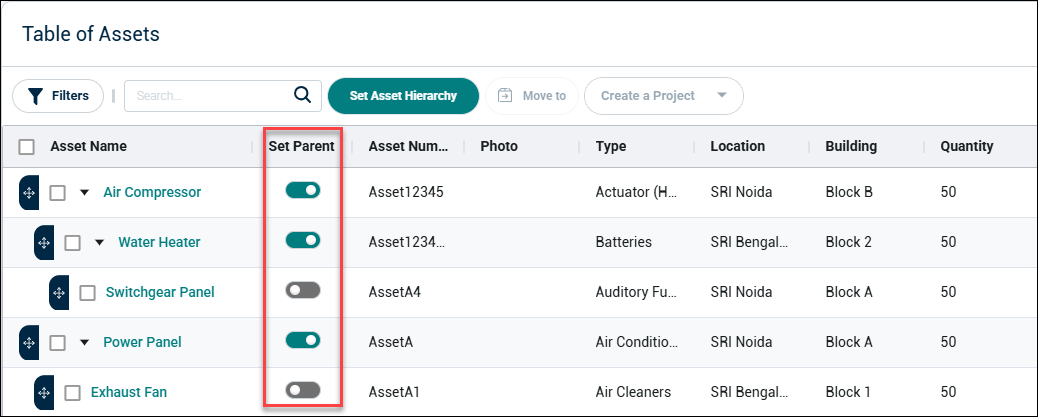Viewport: 1038px width, 417px height.
Task: Turn off Set Parent for Air Compressor
Action: 303,191
